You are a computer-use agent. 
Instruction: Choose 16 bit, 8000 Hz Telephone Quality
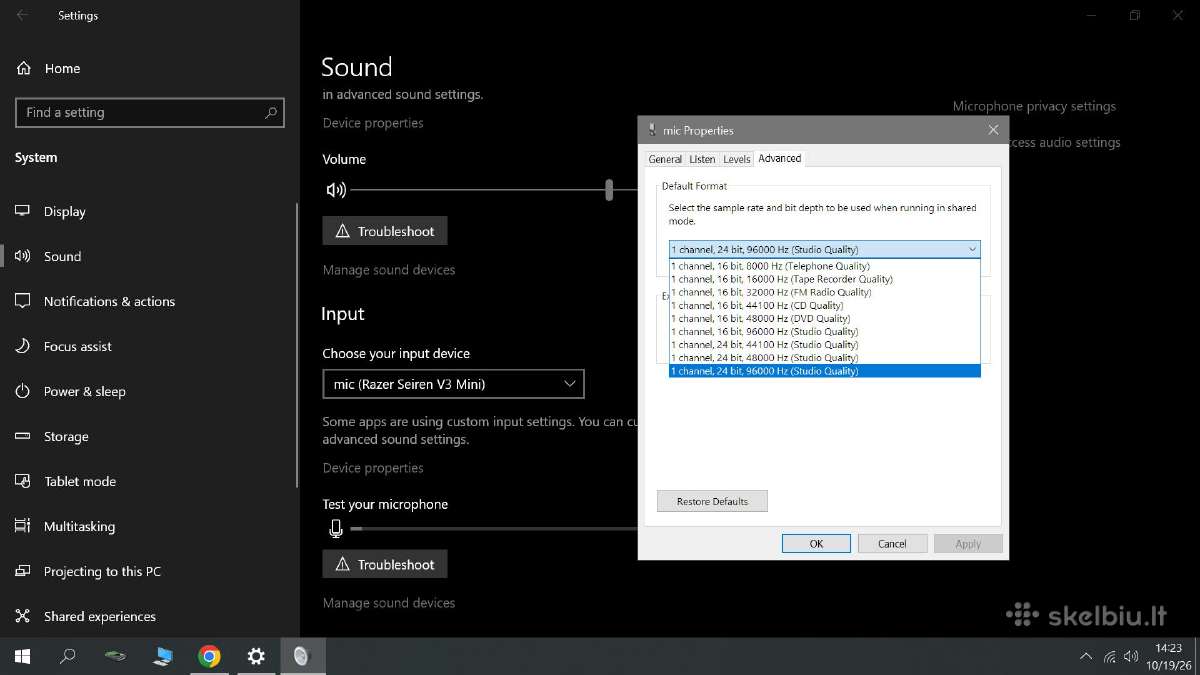point(824,266)
